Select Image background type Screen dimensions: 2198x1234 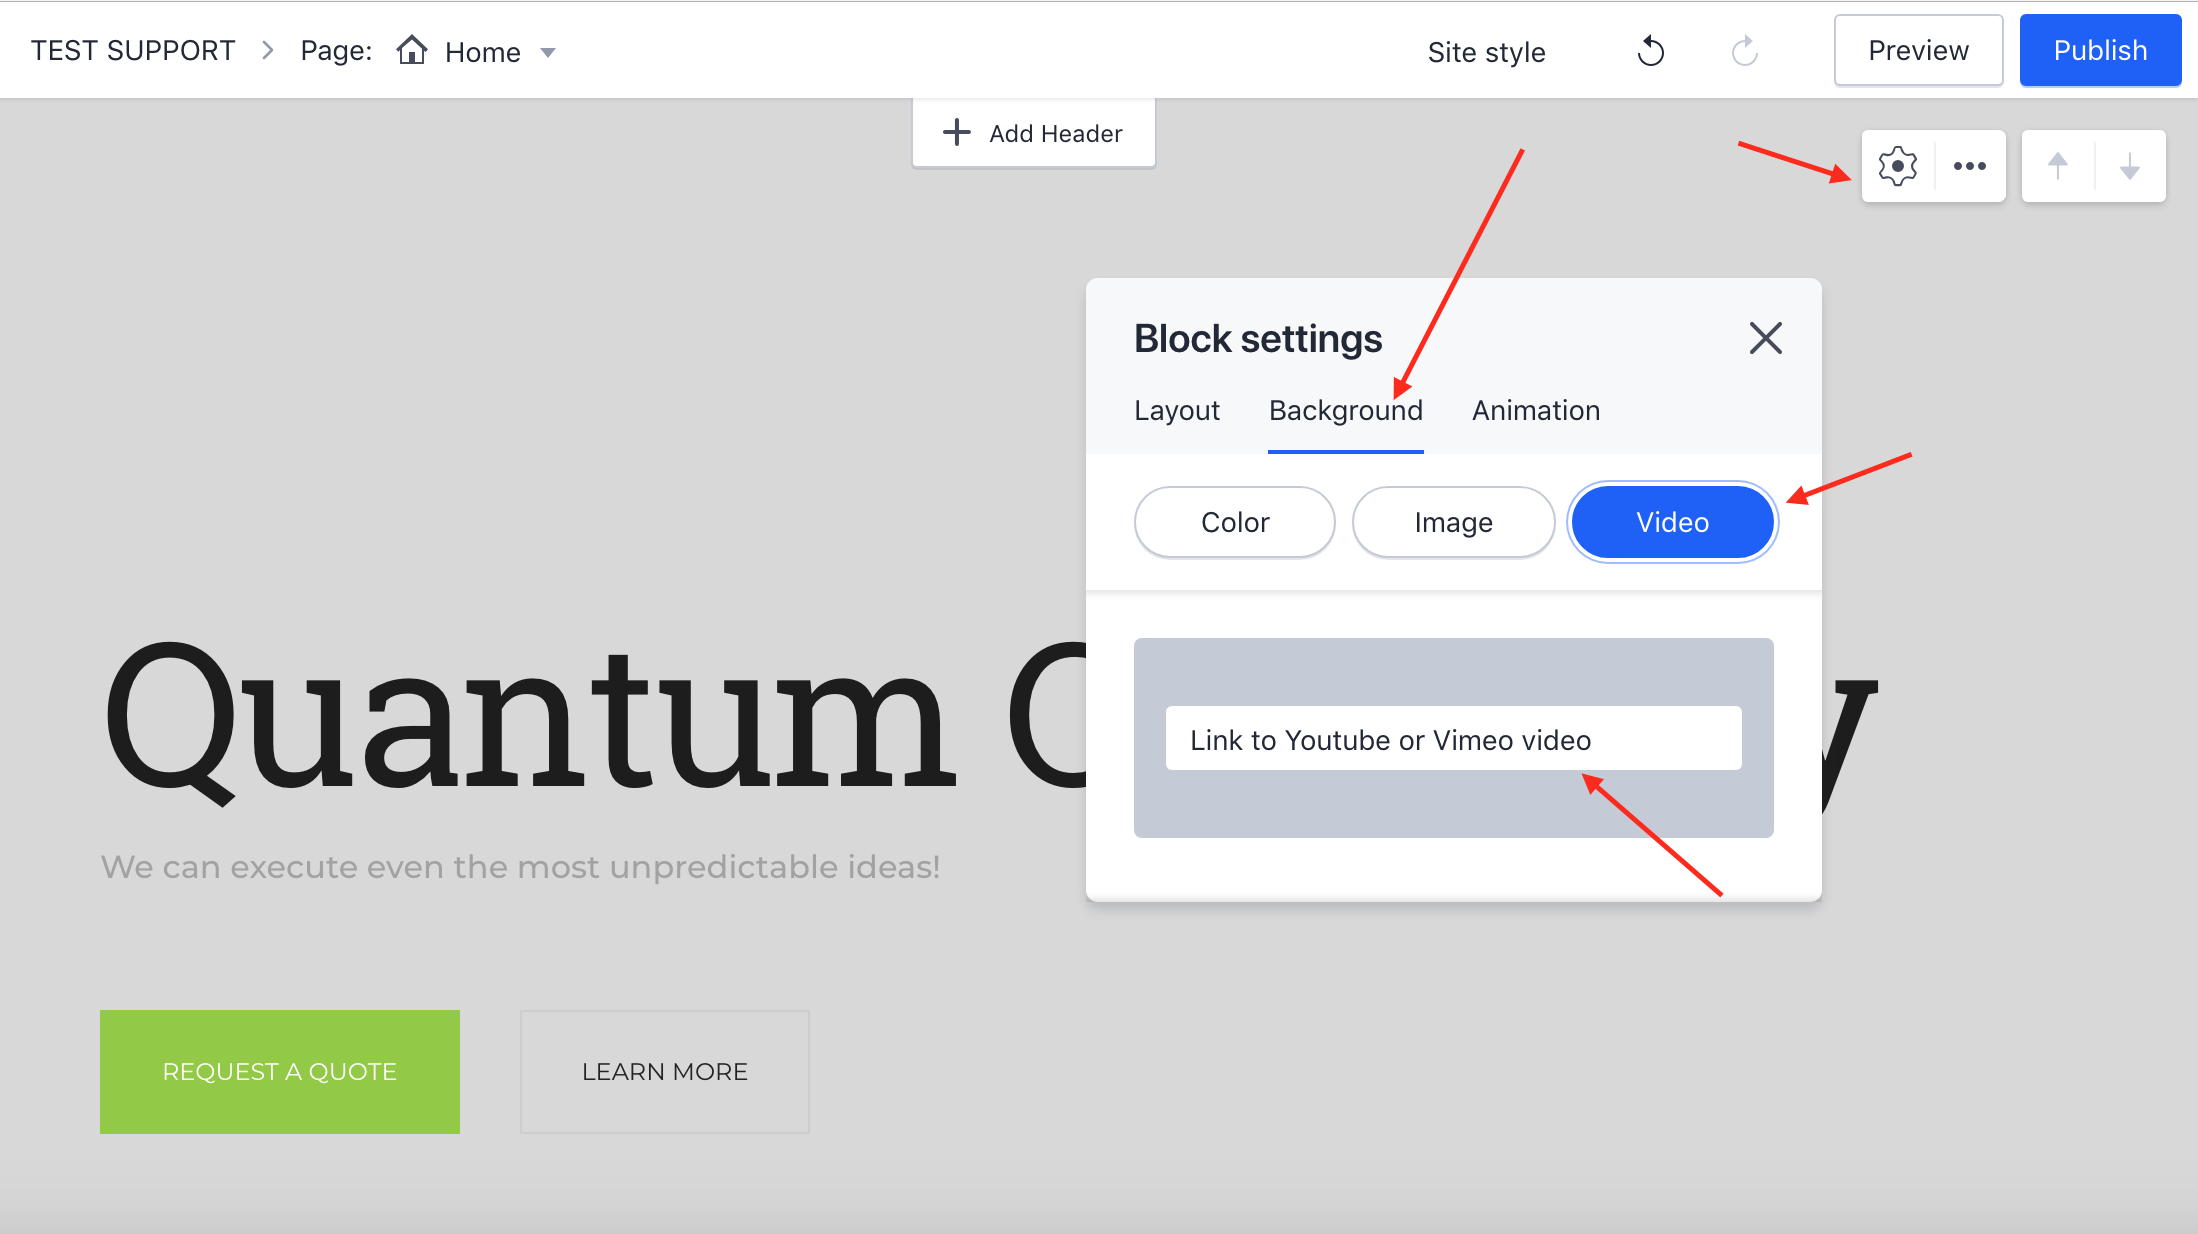pos(1452,522)
